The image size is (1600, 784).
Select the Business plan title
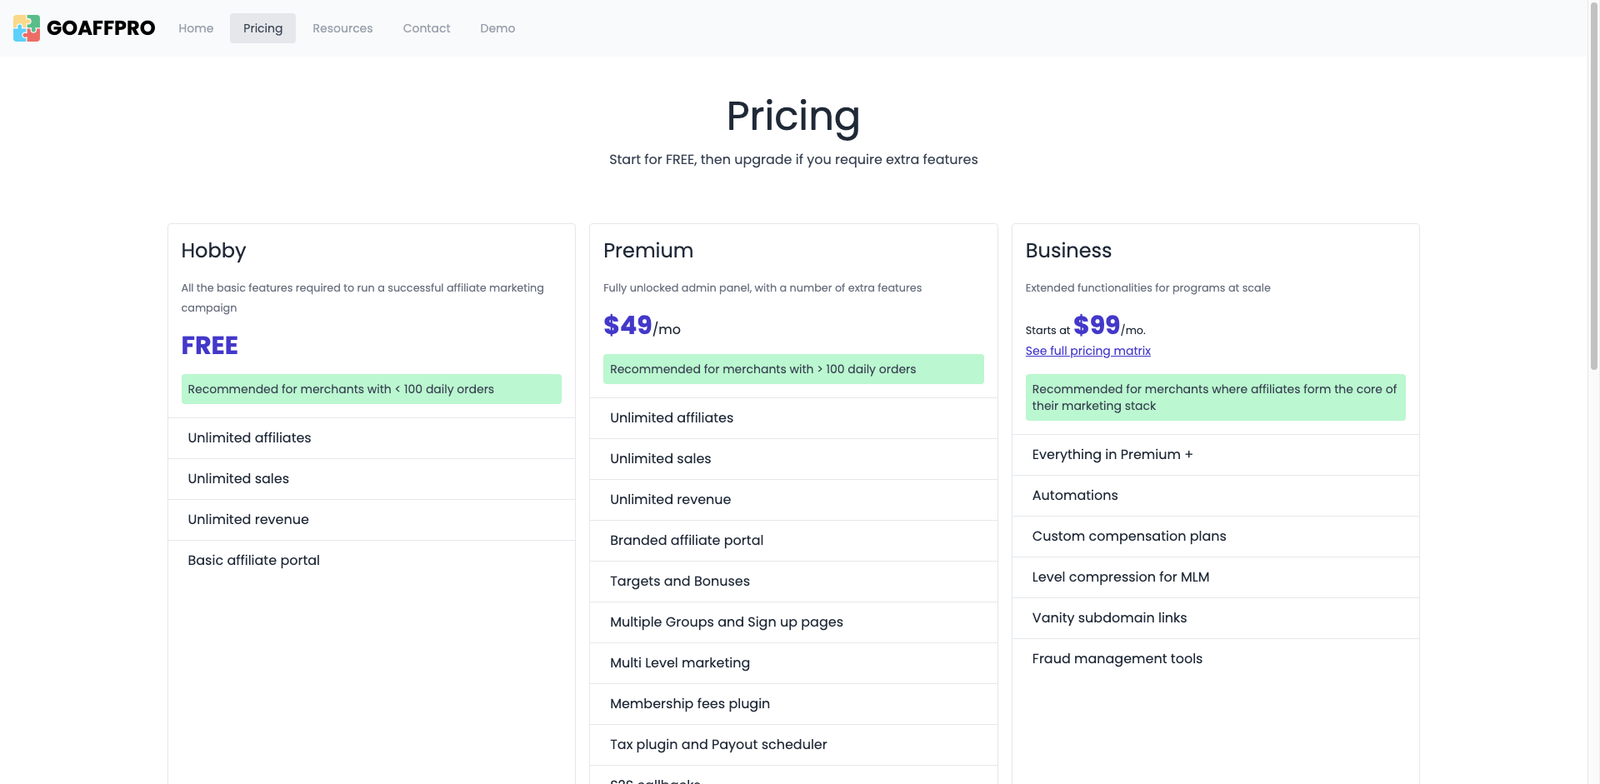[1068, 251]
